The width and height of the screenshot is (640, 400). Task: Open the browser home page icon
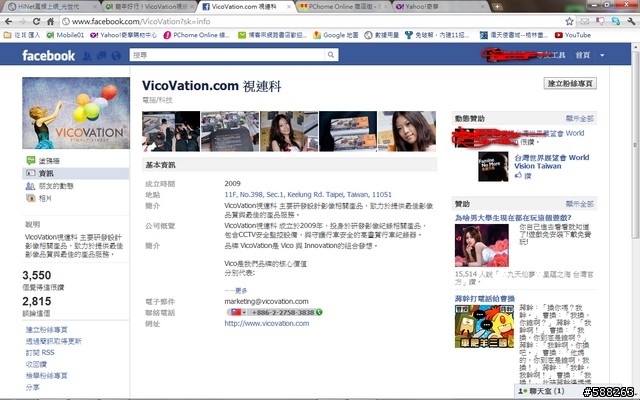[x=50, y=21]
